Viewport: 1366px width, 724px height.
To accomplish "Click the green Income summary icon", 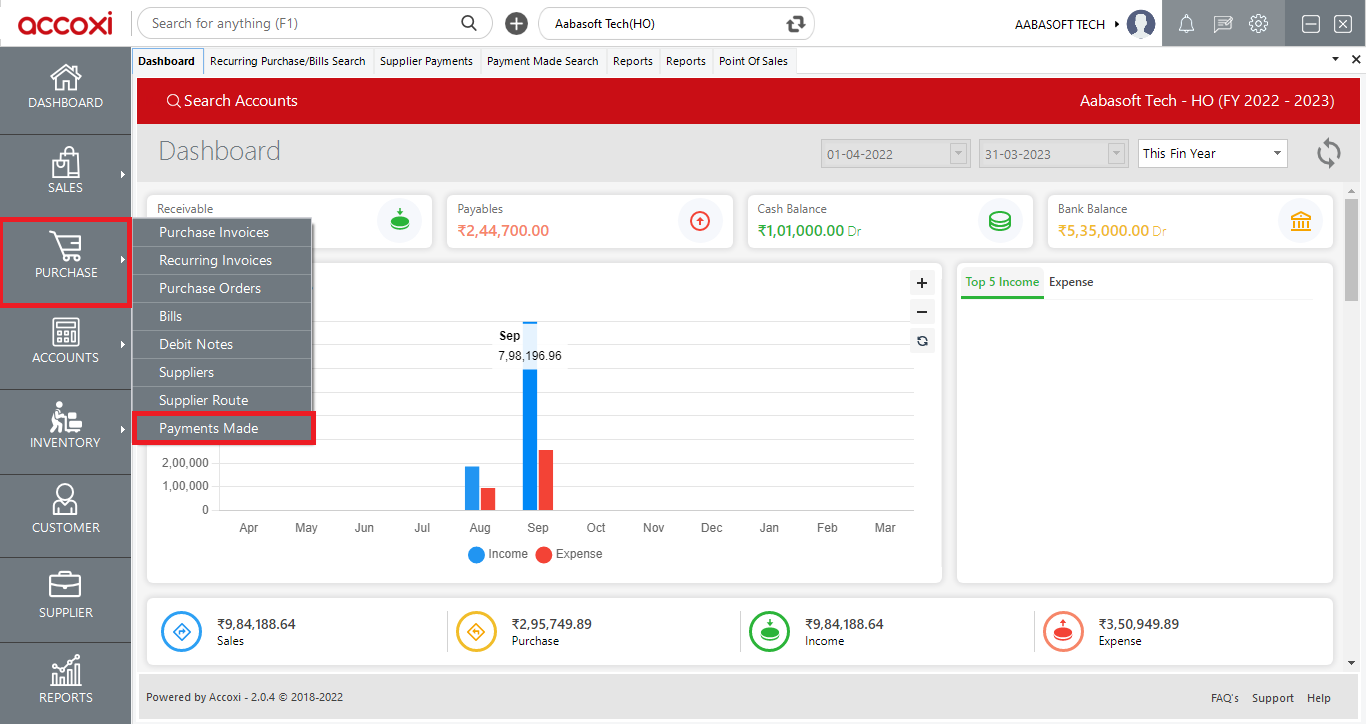I will pyautogui.click(x=770, y=631).
